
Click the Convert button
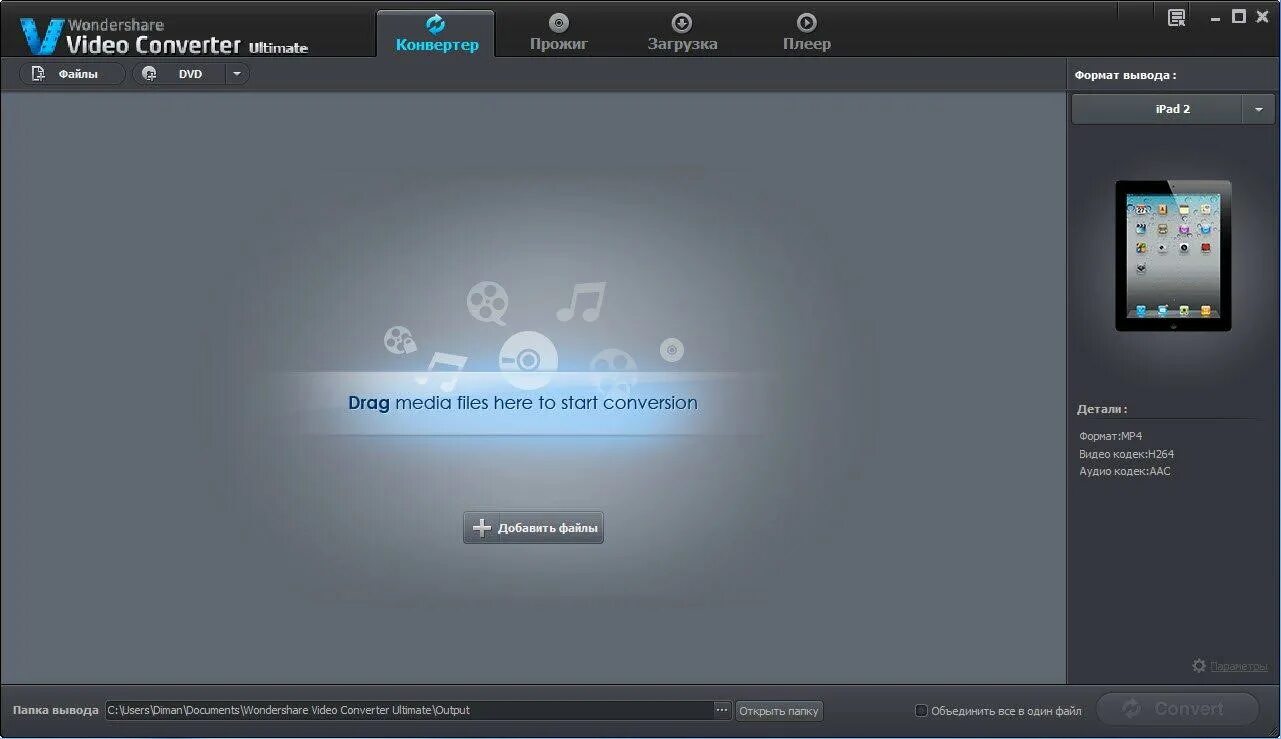coord(1177,709)
